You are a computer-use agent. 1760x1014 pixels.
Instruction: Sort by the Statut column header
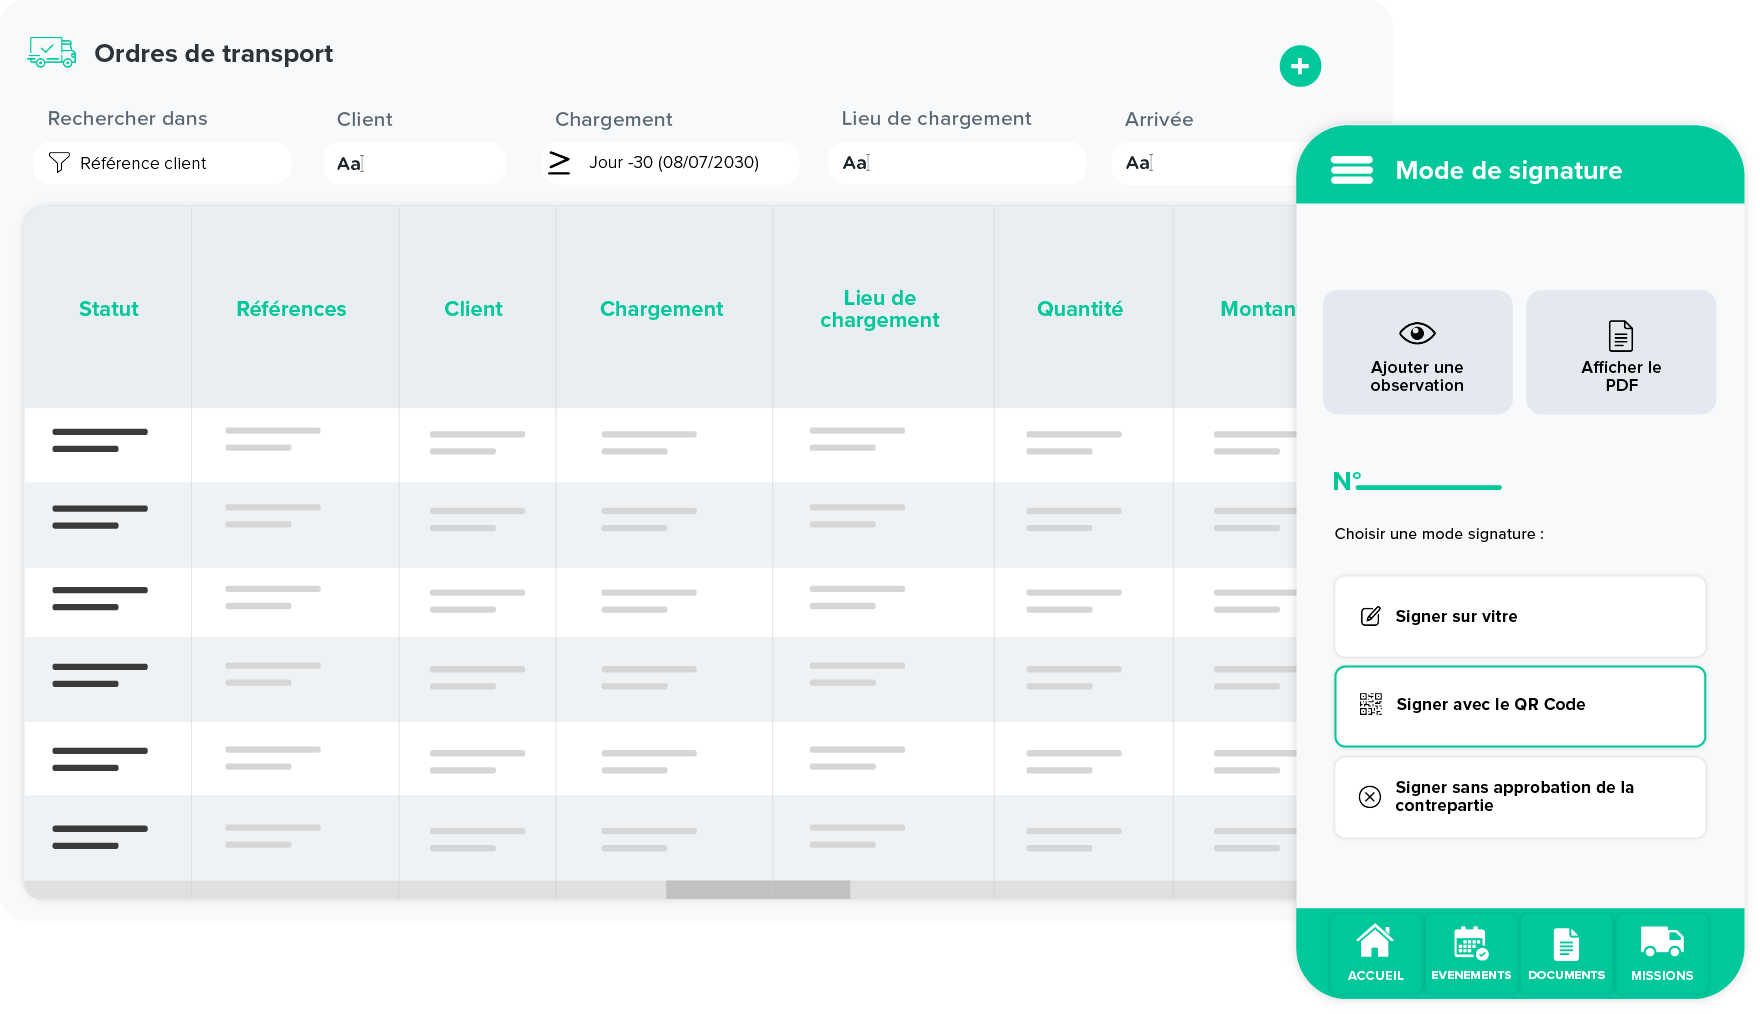pyautogui.click(x=108, y=309)
